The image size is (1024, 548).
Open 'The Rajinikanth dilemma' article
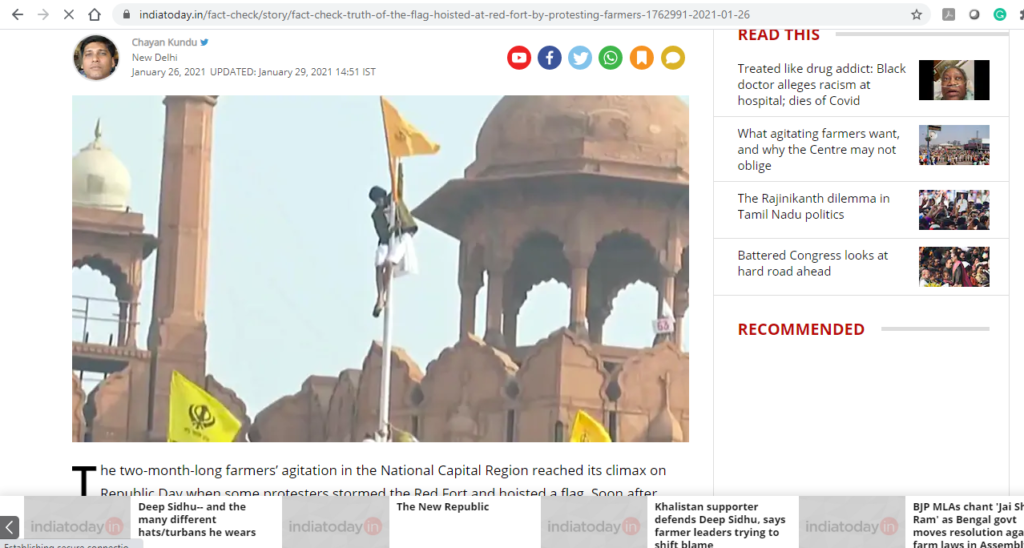coord(813,206)
